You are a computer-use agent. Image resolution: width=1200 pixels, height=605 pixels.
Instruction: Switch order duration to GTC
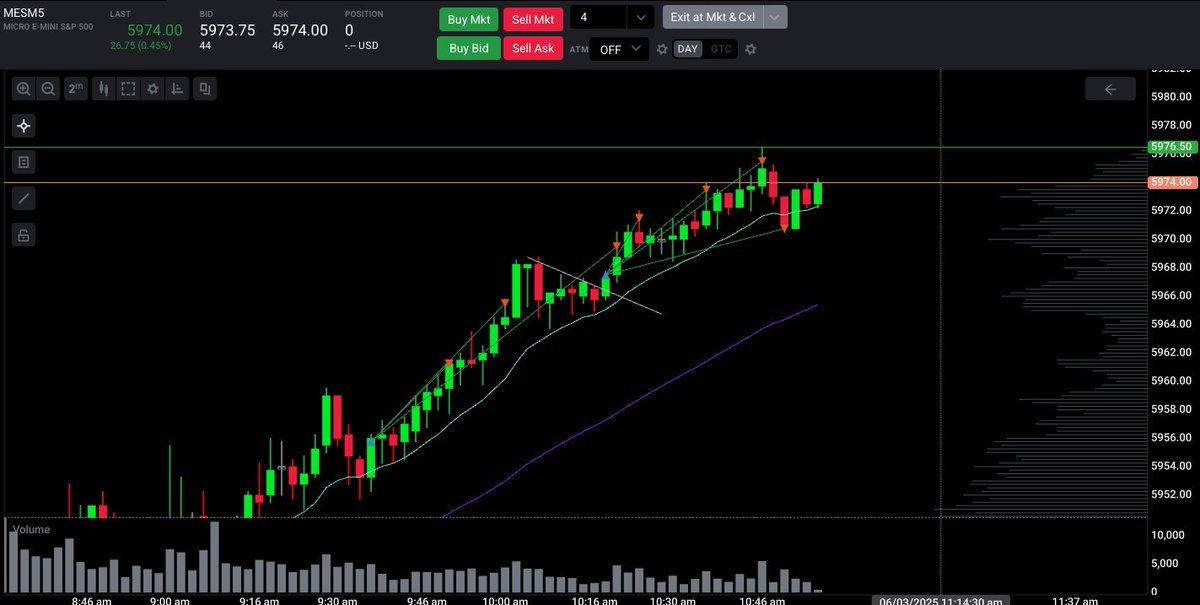pyautogui.click(x=718, y=48)
